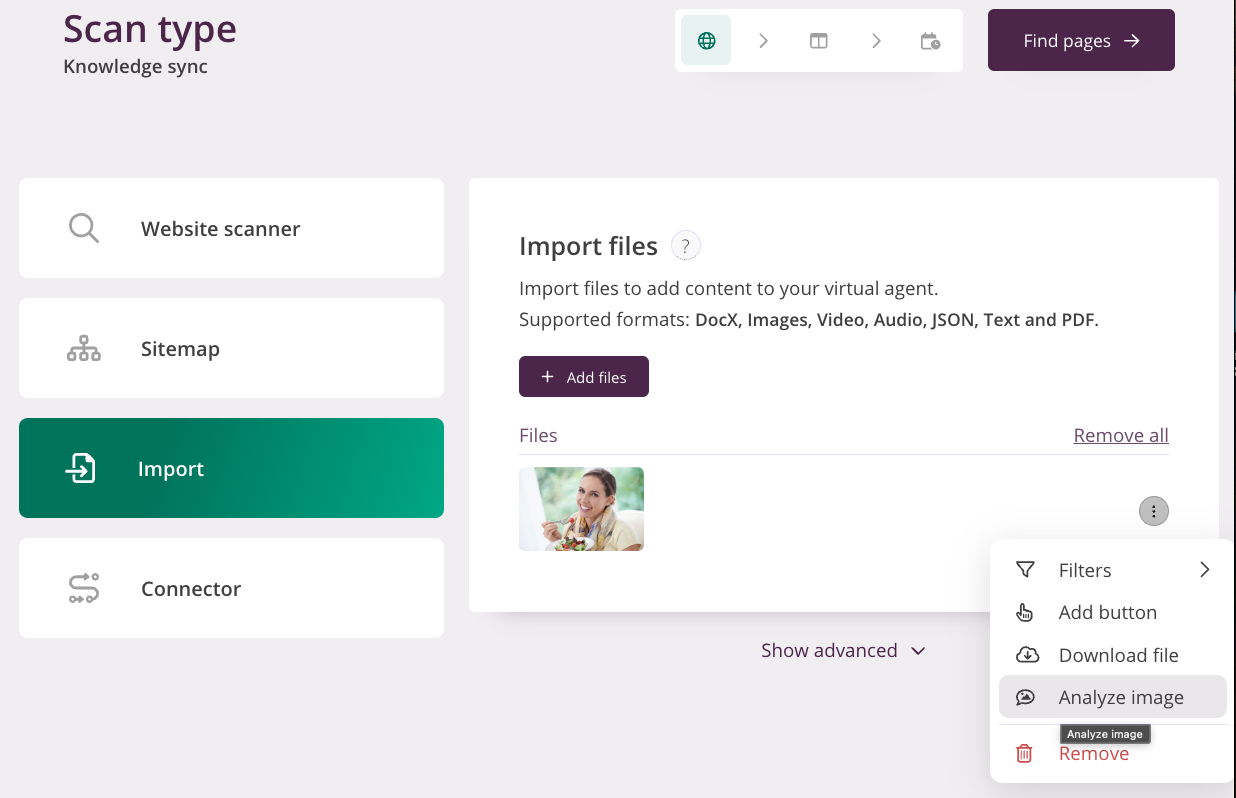Click the three-dot file options button
Screen dimensions: 1236x798
[1154, 512]
